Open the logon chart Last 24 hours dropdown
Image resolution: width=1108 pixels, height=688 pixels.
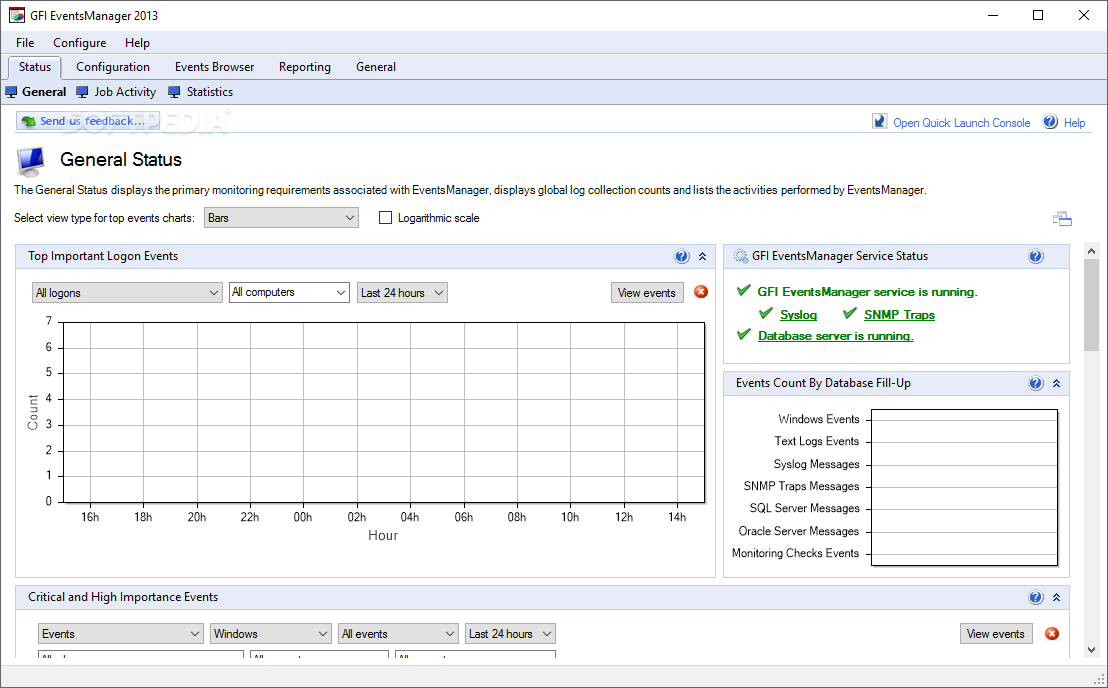pyautogui.click(x=402, y=292)
